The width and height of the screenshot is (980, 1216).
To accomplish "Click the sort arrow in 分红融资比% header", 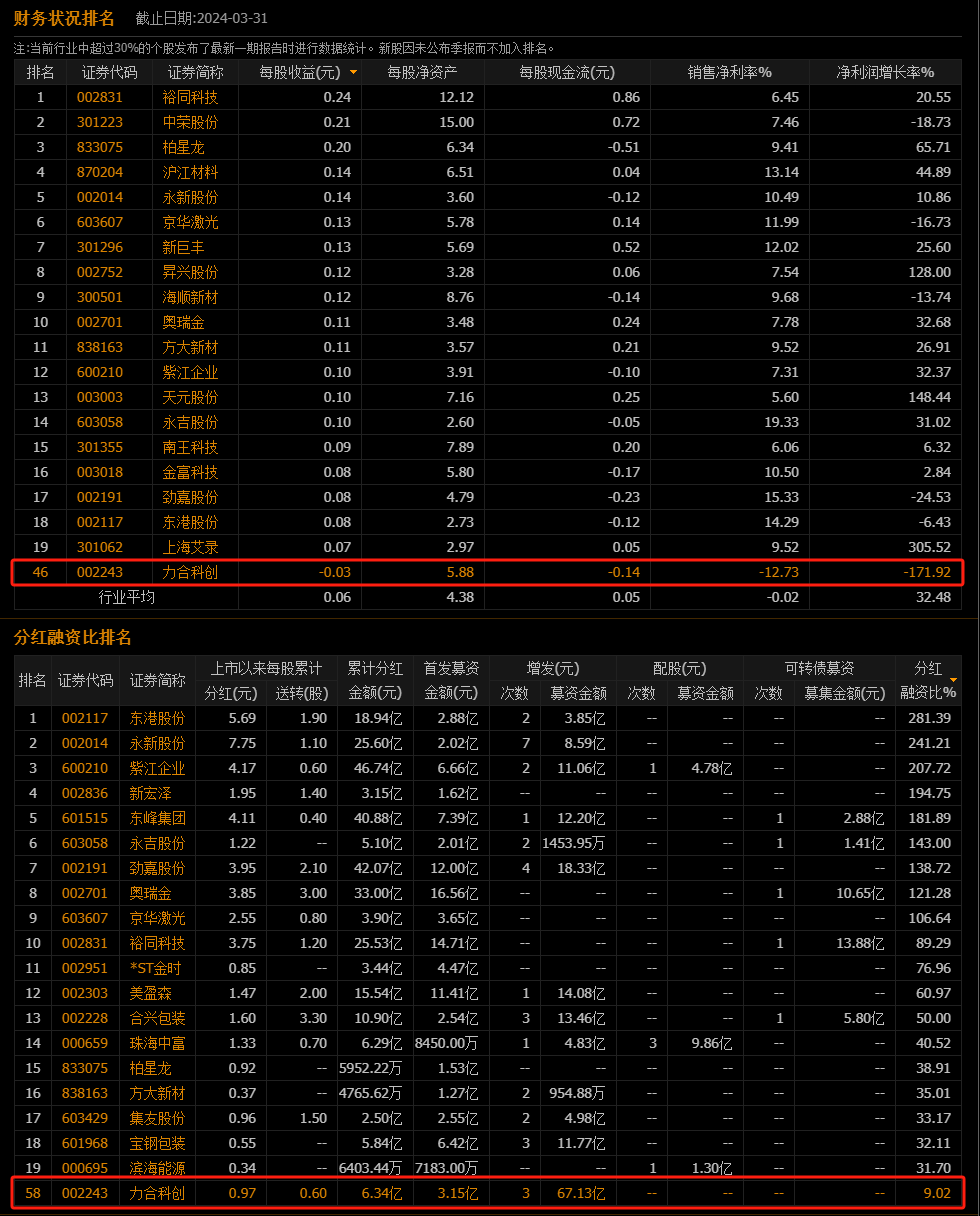I will [953, 680].
